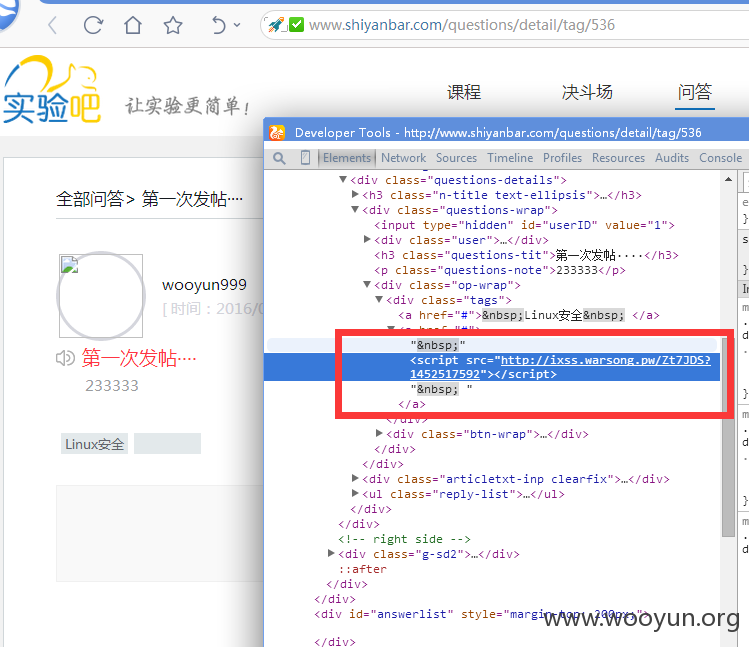Expand the ul reply-list node
Viewport: 749px width, 647px height.
(x=355, y=493)
